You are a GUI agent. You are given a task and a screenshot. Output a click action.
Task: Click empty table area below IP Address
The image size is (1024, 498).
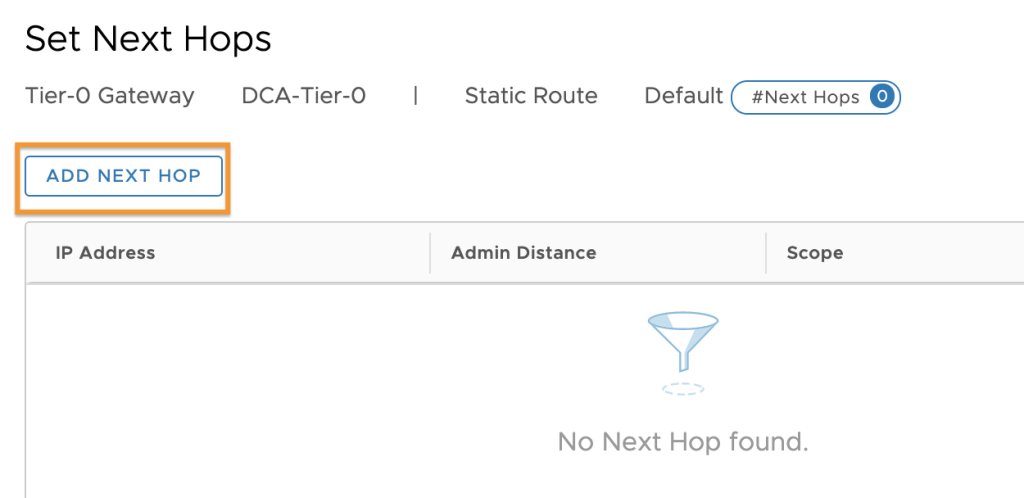coord(229,390)
